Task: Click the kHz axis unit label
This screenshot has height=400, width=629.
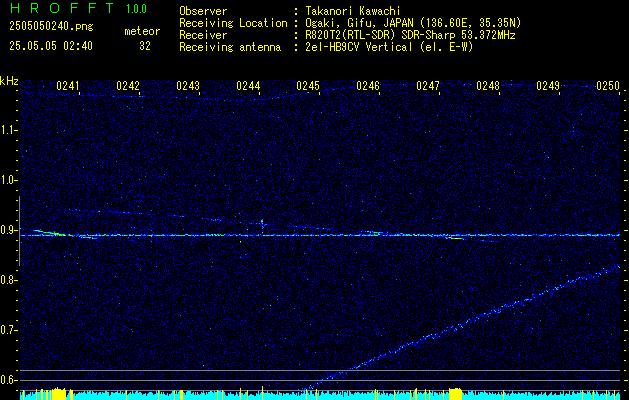Action: coord(9,82)
